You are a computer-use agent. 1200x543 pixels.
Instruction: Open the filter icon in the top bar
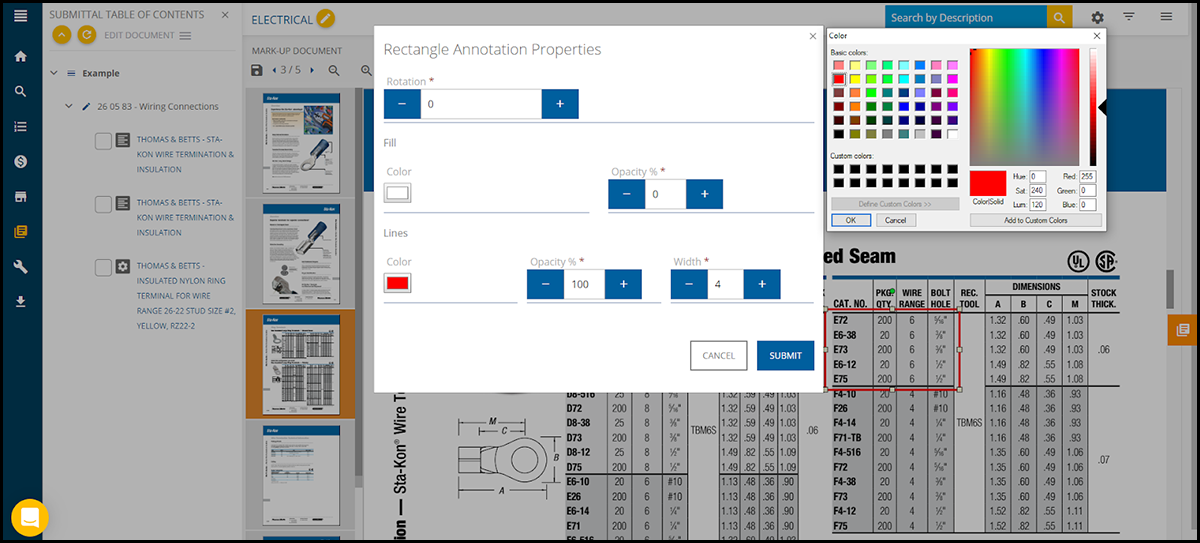point(1129,17)
